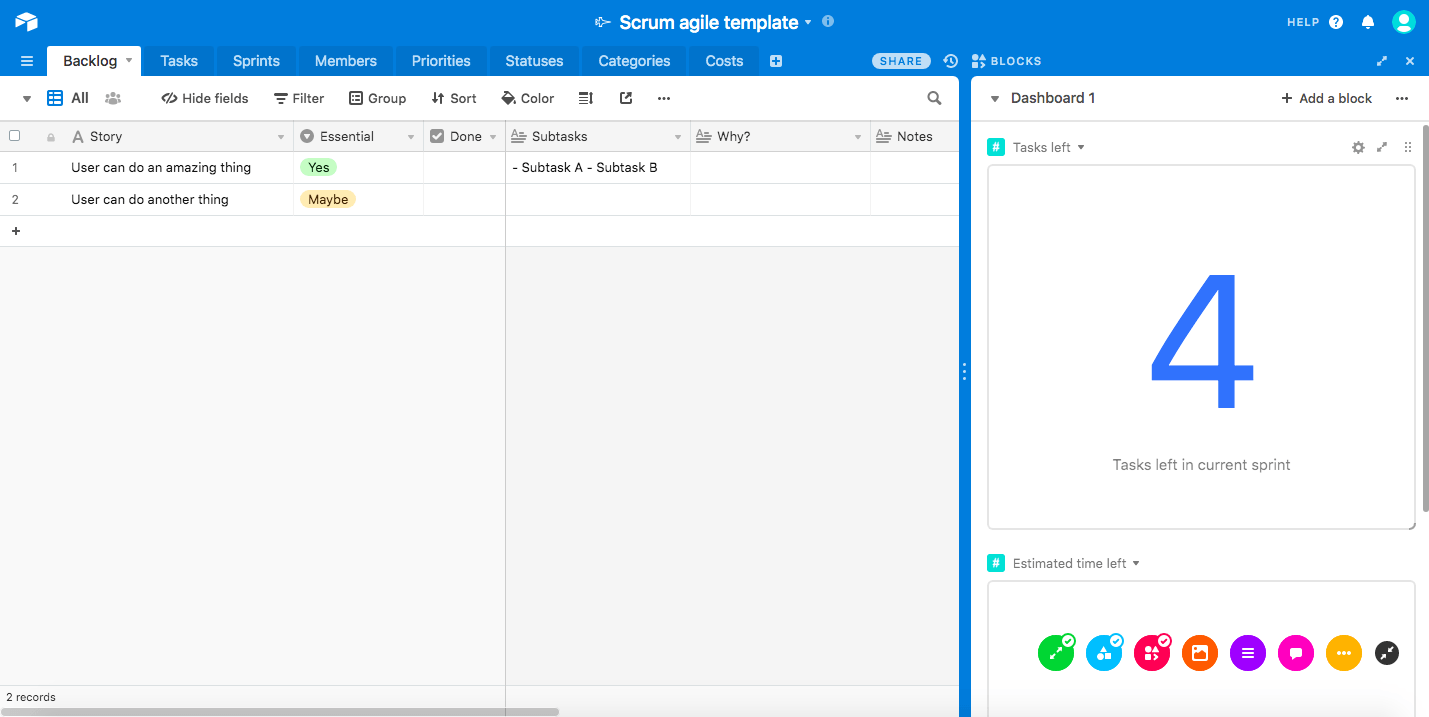Viewport: 1429px width, 717px height.
Task: Open the Color button in toolbar
Action: click(x=528, y=98)
